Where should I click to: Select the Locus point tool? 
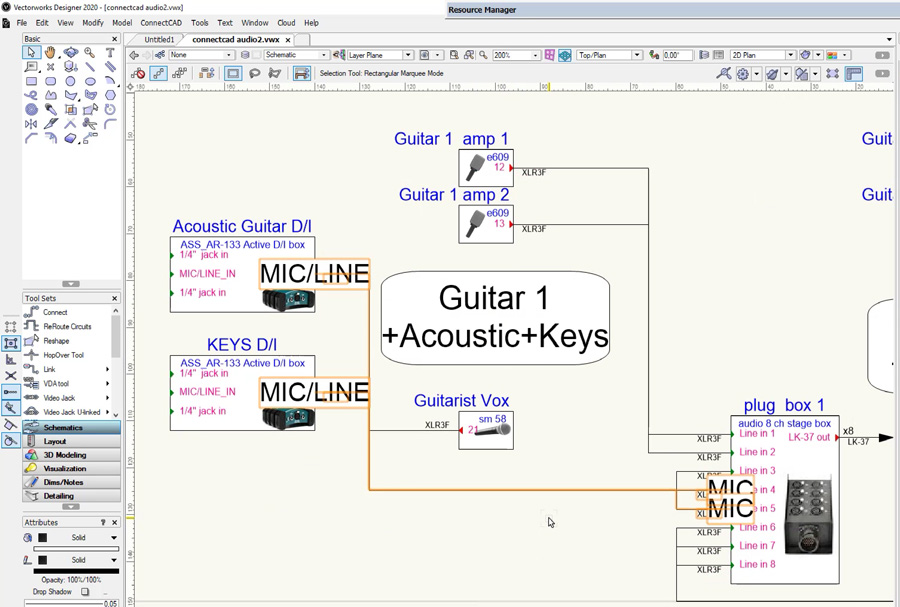pos(51,67)
